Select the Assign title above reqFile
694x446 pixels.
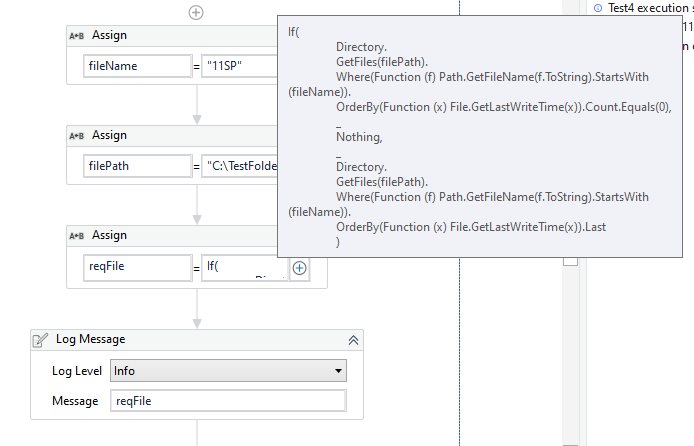tap(109, 235)
